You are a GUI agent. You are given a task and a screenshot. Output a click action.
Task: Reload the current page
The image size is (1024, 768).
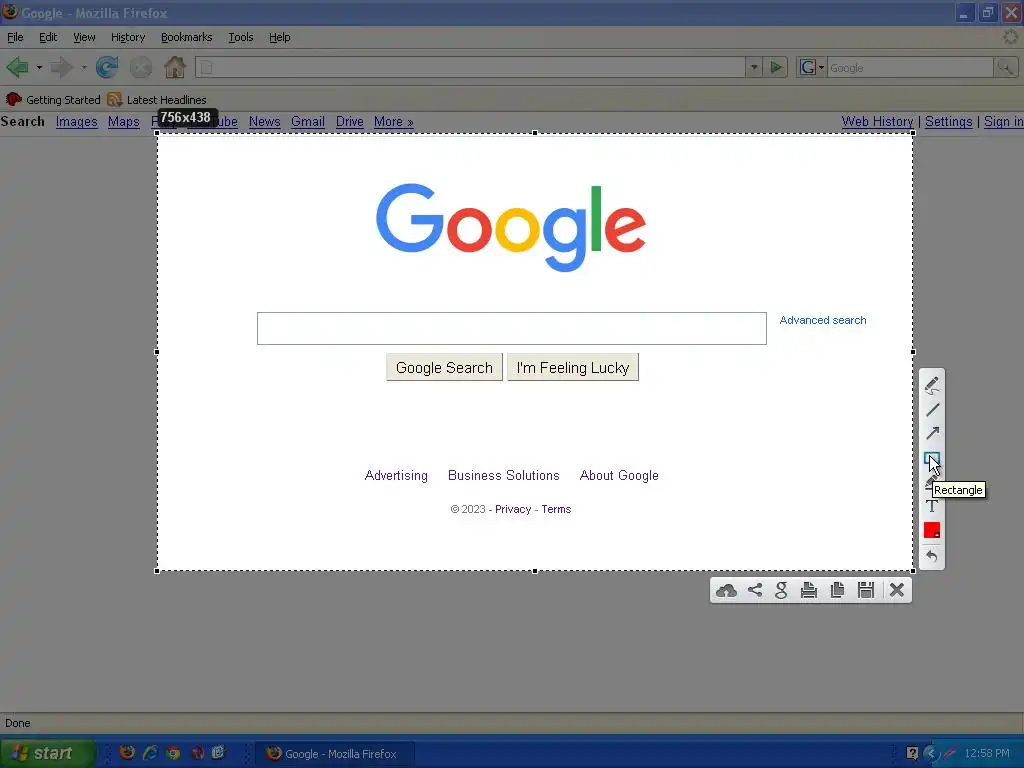point(107,67)
